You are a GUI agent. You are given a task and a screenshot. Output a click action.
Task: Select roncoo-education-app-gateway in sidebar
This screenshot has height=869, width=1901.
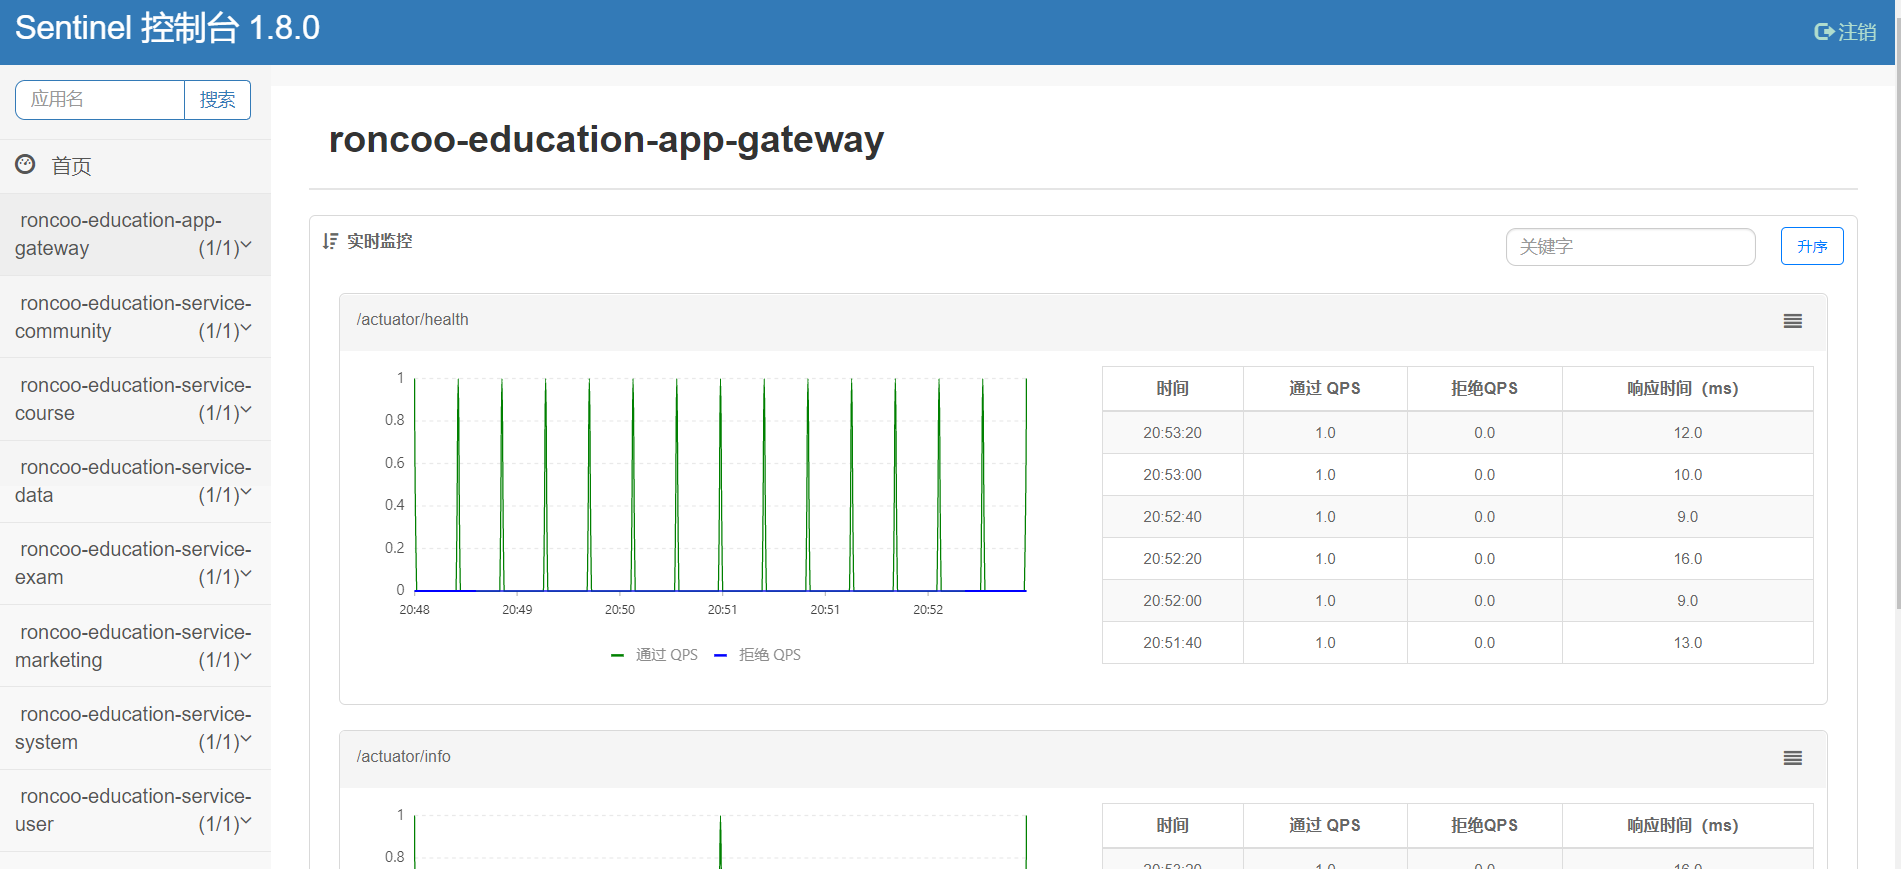tap(135, 234)
